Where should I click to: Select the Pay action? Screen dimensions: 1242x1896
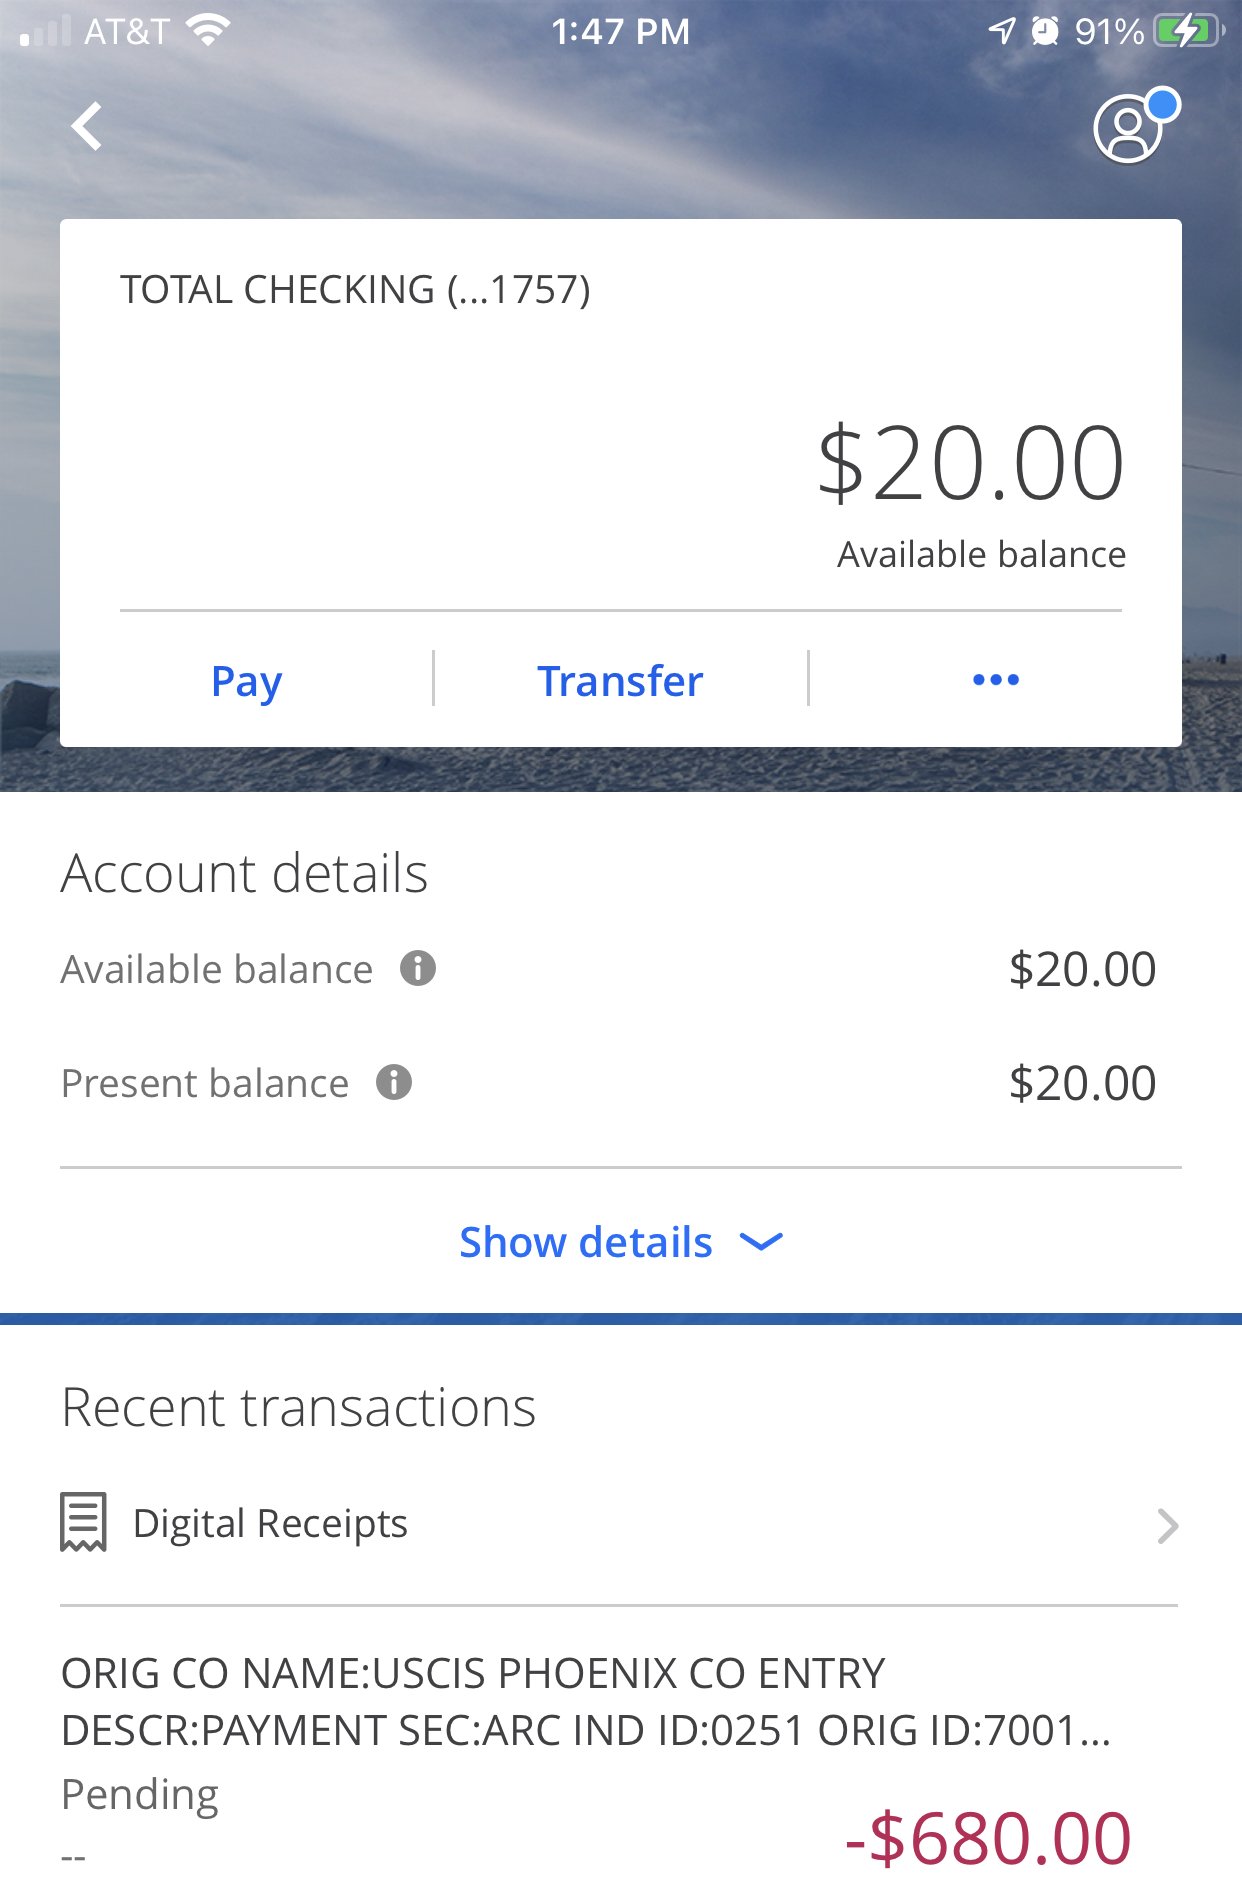(246, 681)
